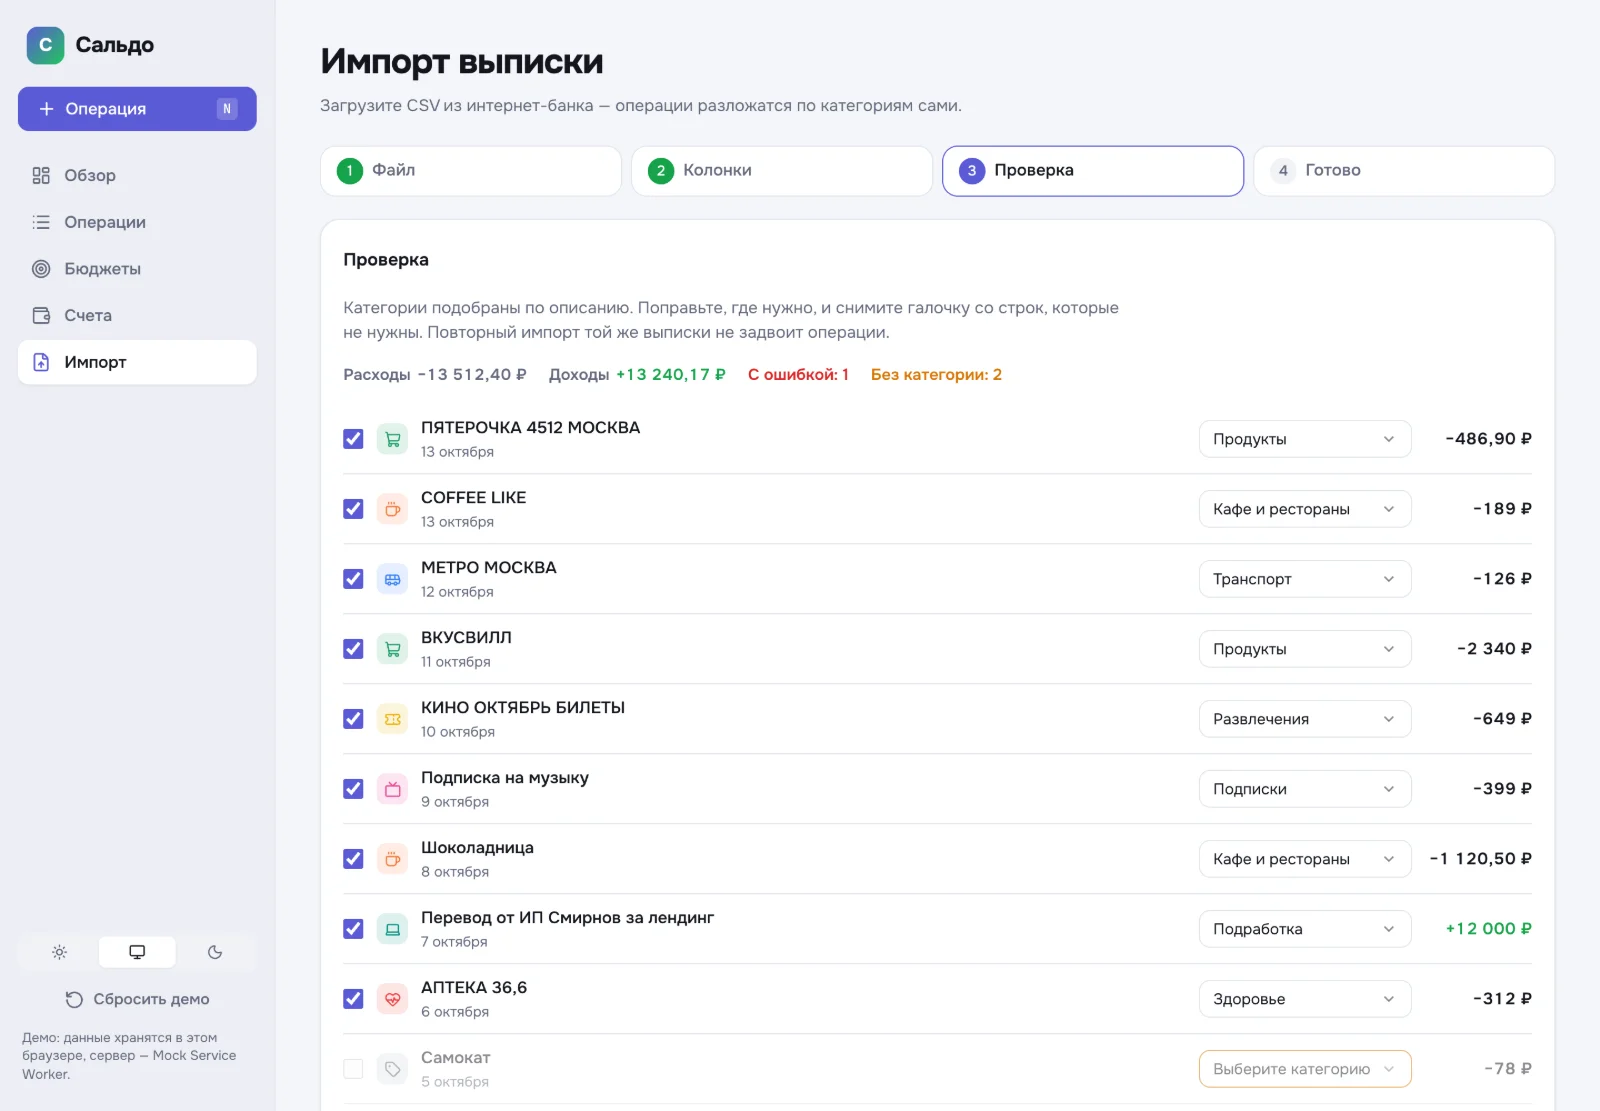
Task: Open the Развлечения category dropdown
Action: (x=1305, y=719)
